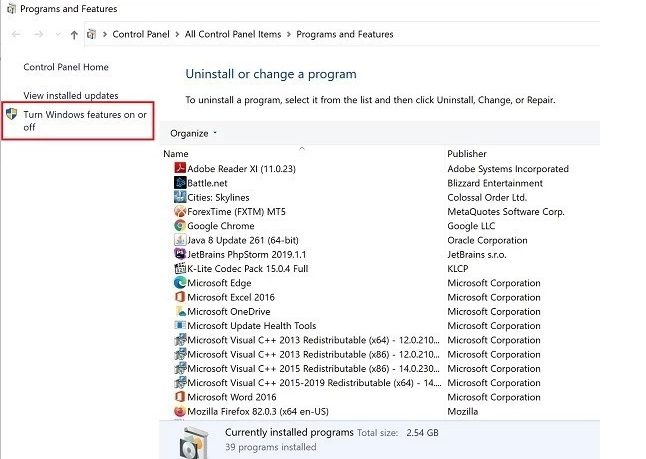Click the Mozilla Firefox icon
Screen dimensions: 646x459
click(180, 411)
